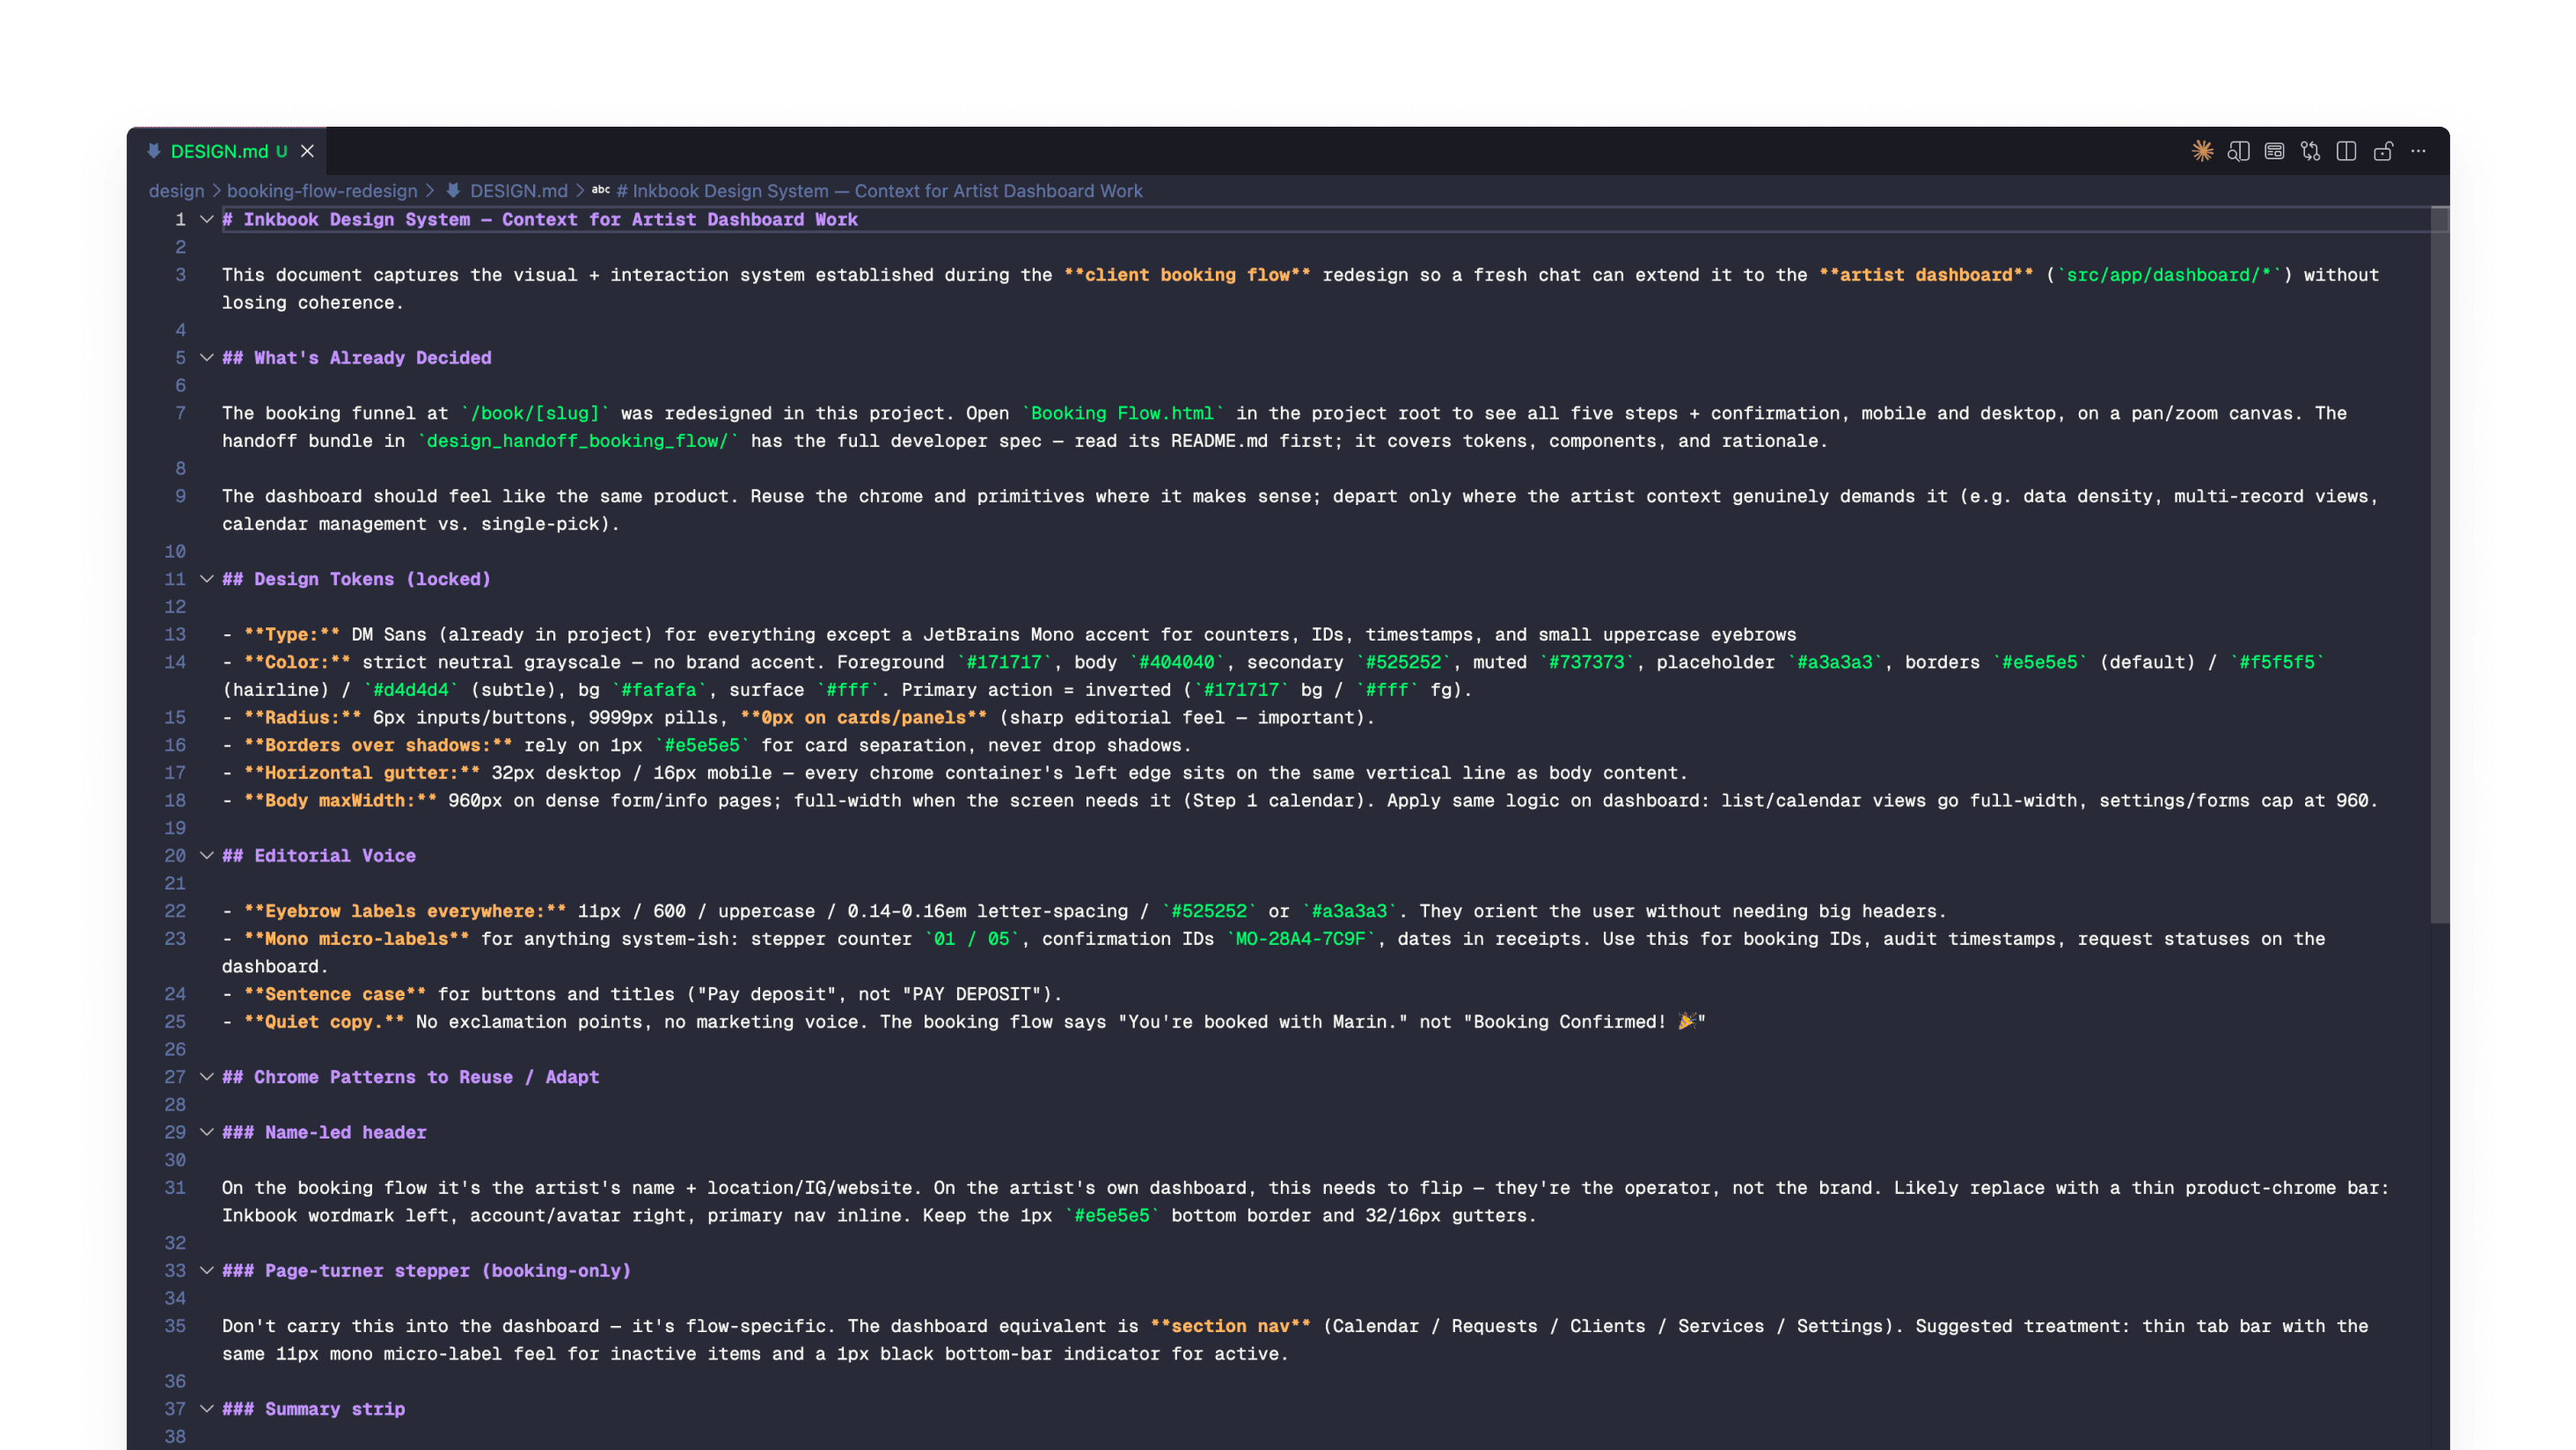Fold the Editorial Voice section
Image resolution: width=2576 pixels, height=1450 pixels.
(206, 856)
